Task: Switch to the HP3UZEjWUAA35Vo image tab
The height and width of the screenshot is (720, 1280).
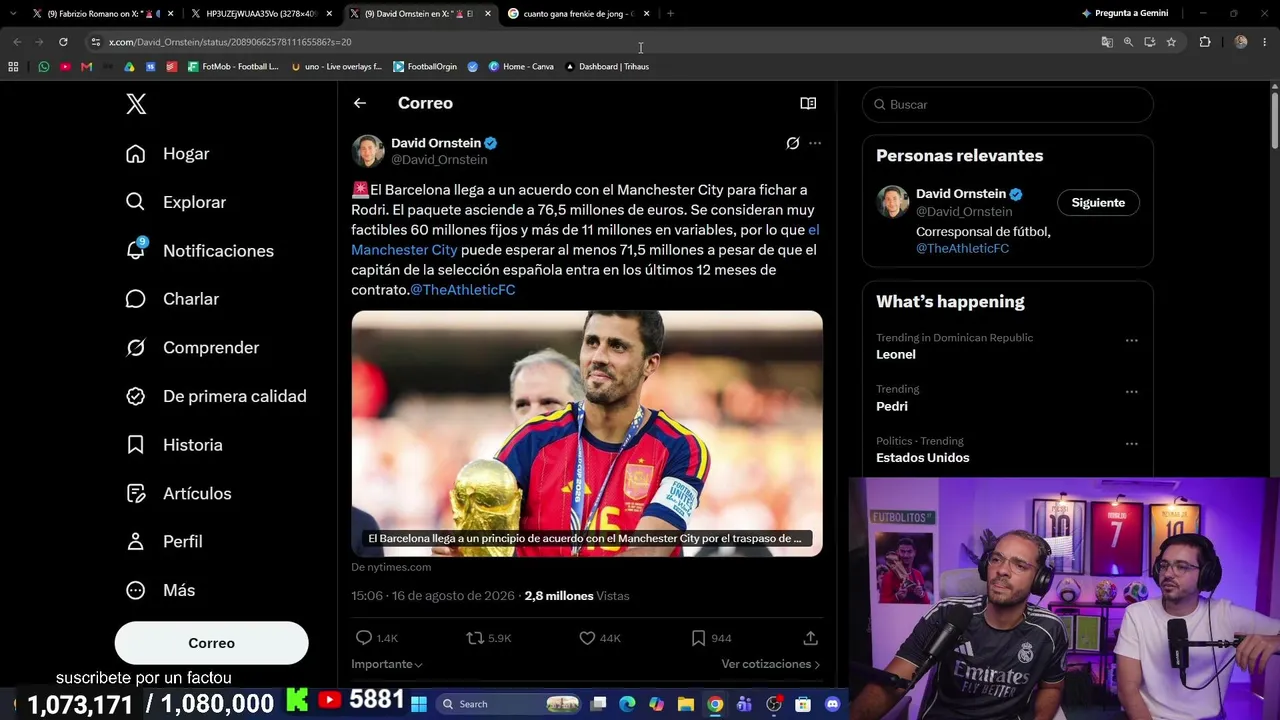Action: pyautogui.click(x=261, y=14)
